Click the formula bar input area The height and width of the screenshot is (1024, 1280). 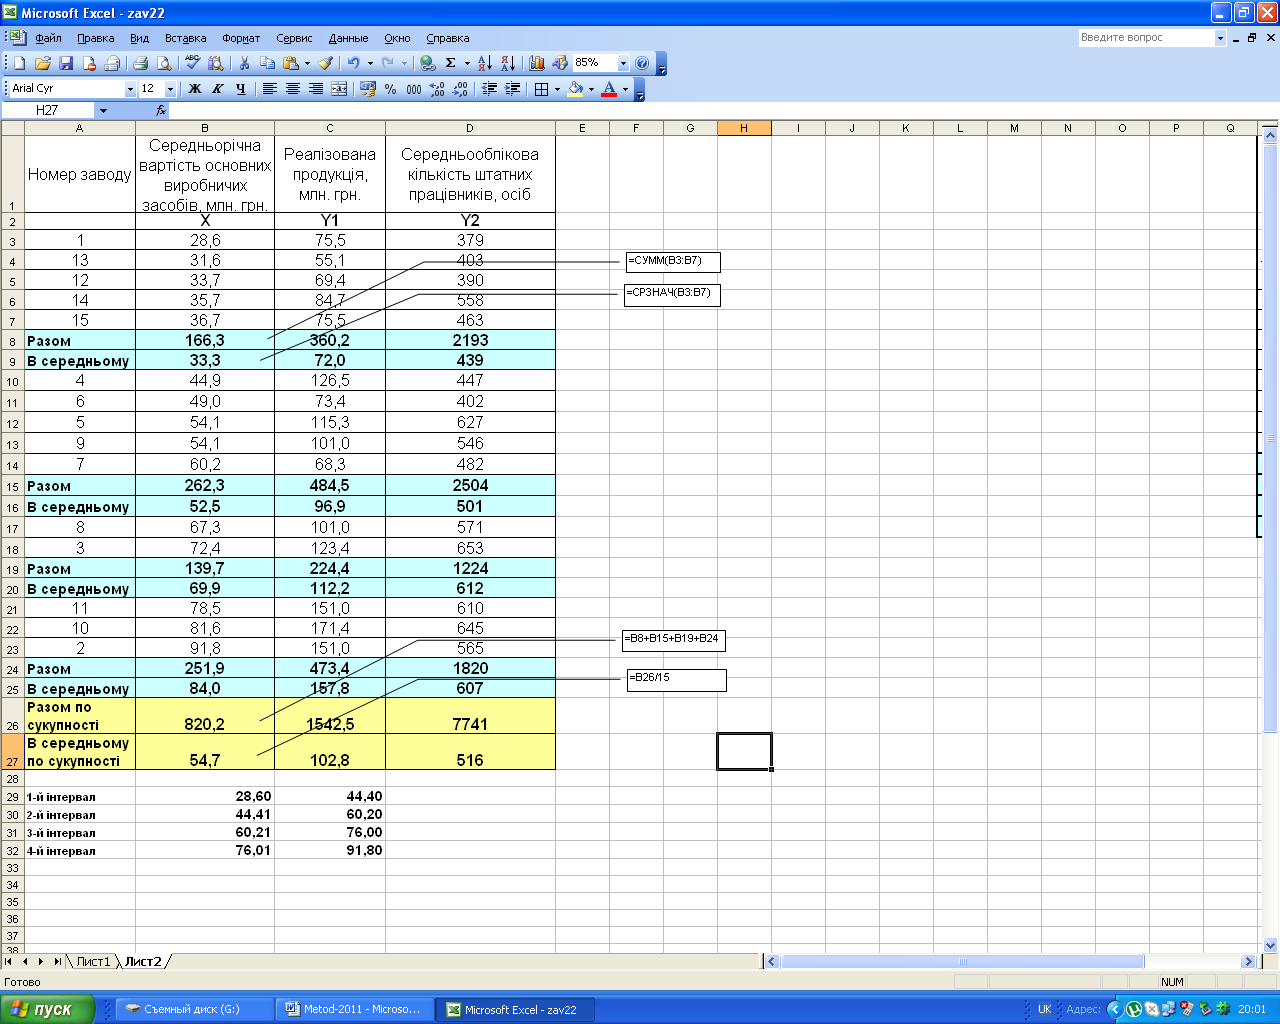coord(724,110)
